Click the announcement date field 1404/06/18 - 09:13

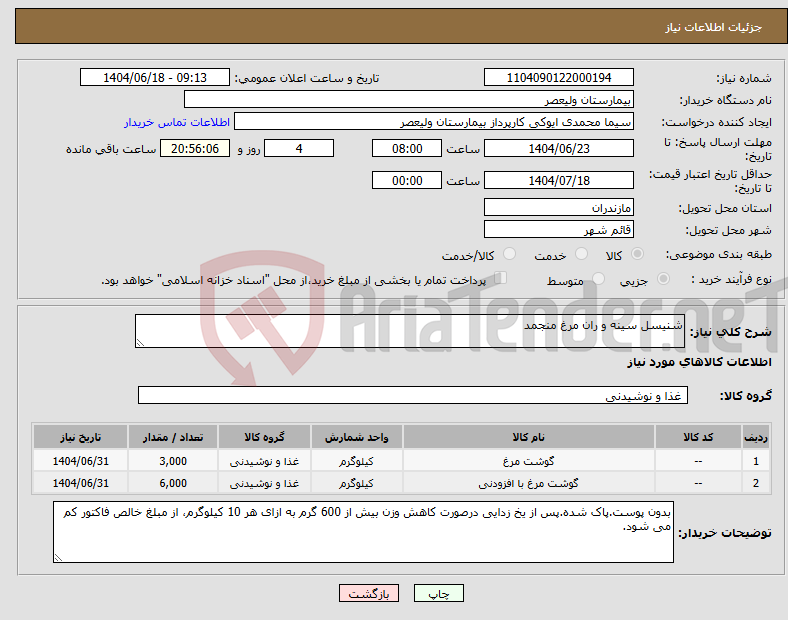pos(155,77)
